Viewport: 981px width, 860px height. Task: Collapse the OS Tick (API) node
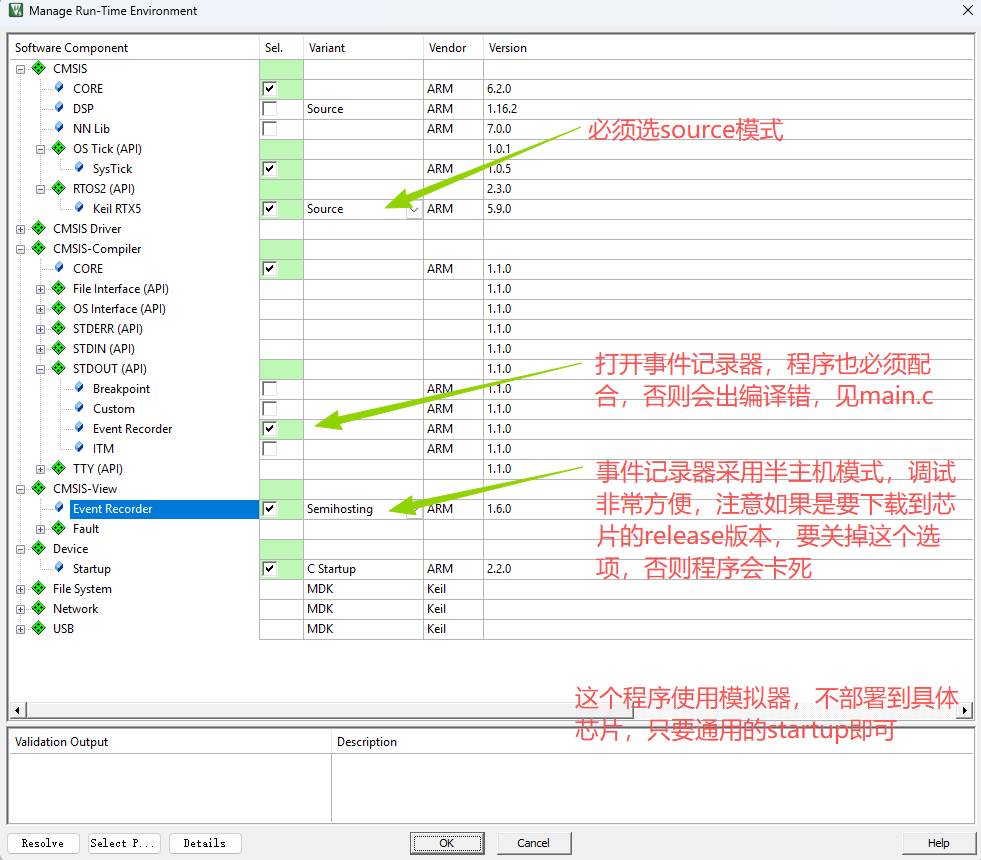[41, 149]
